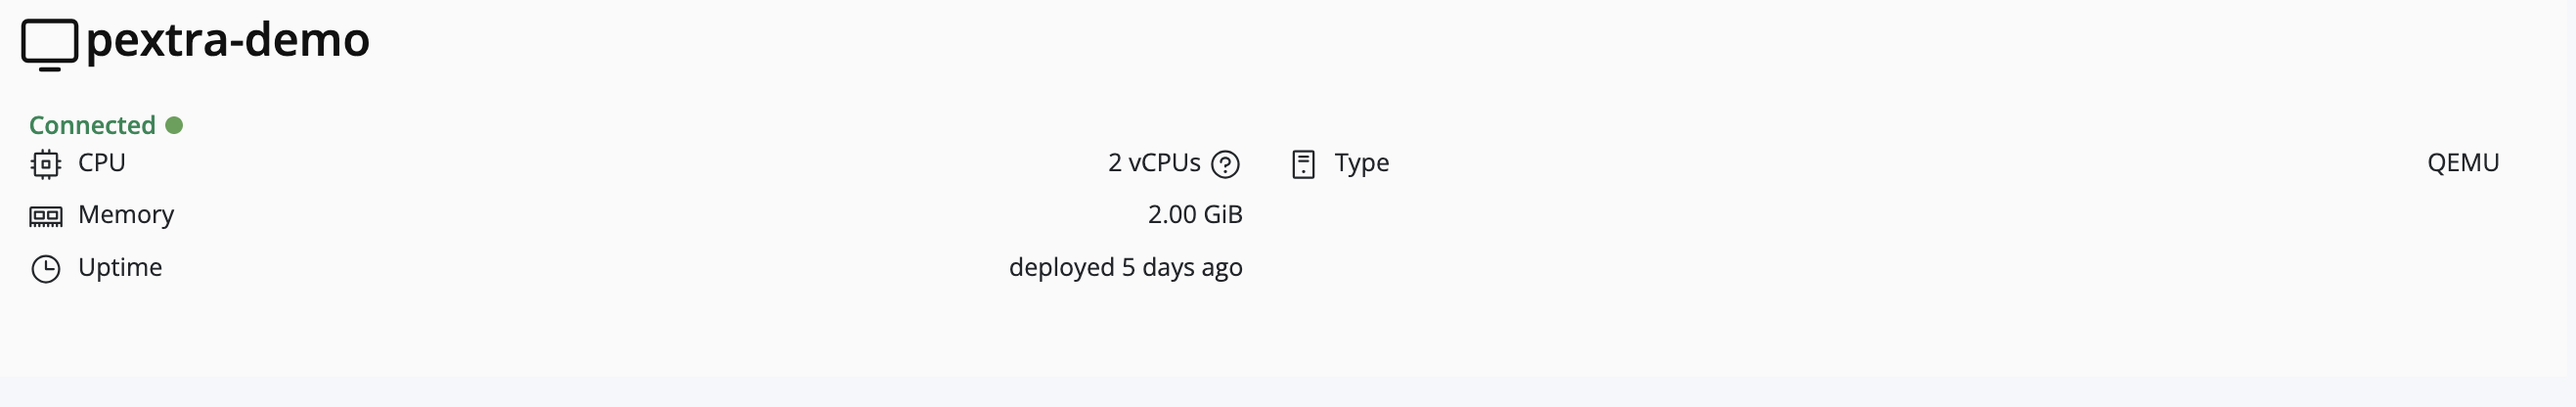Click the 'GiB' unit in memory value
The width and height of the screenshot is (2576, 407).
click(1223, 215)
